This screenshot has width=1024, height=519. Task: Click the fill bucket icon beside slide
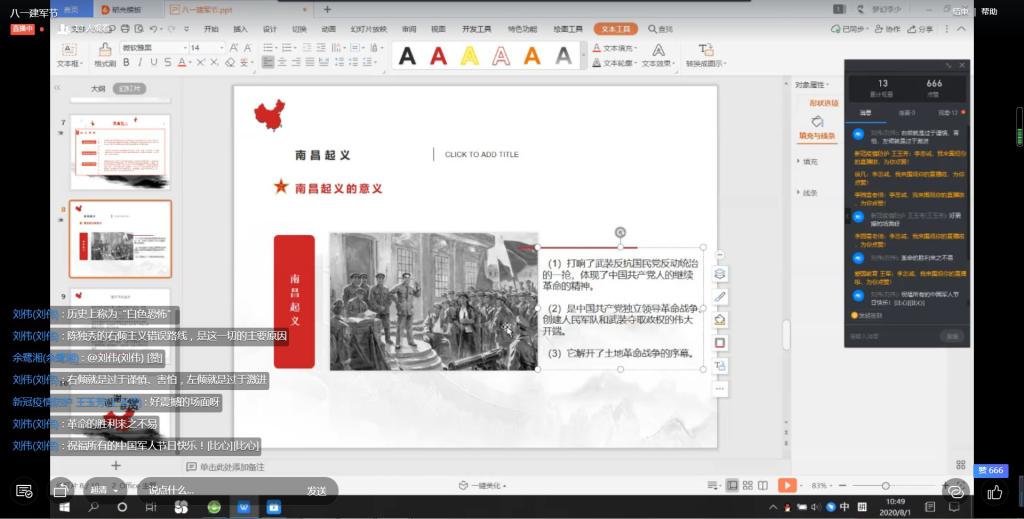720,320
